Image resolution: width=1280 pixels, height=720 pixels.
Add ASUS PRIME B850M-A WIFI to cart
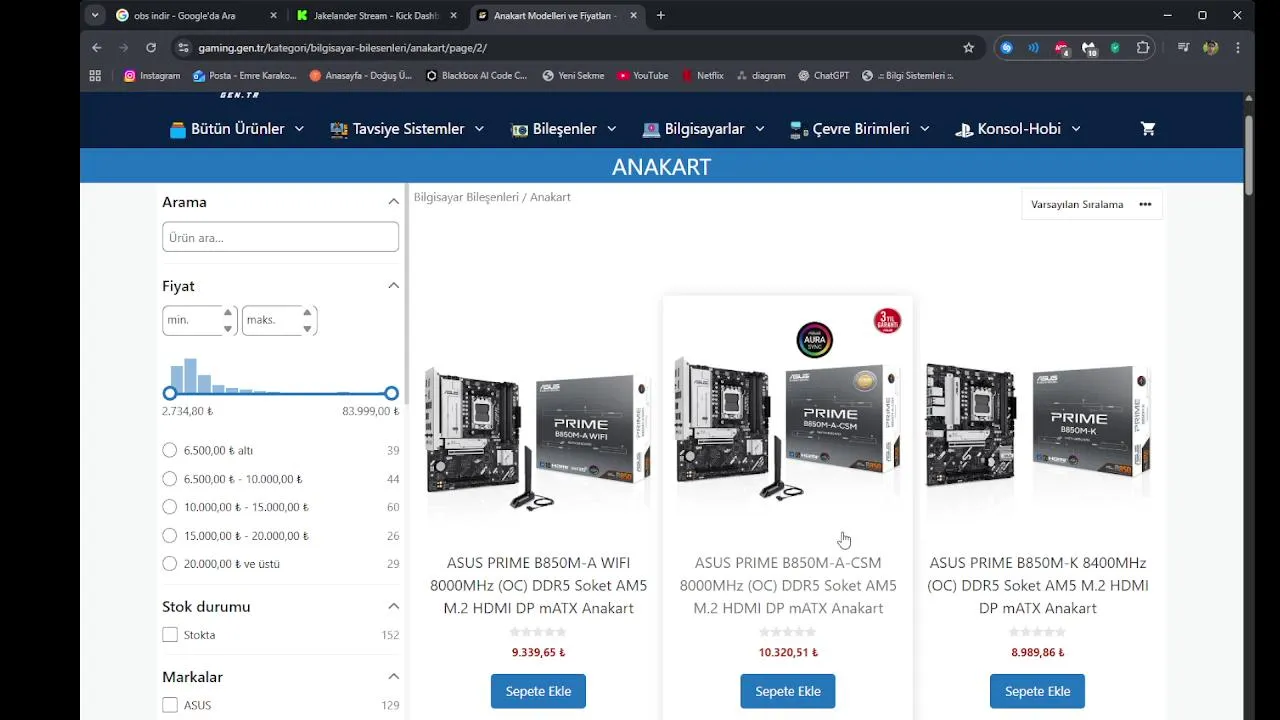(x=538, y=691)
